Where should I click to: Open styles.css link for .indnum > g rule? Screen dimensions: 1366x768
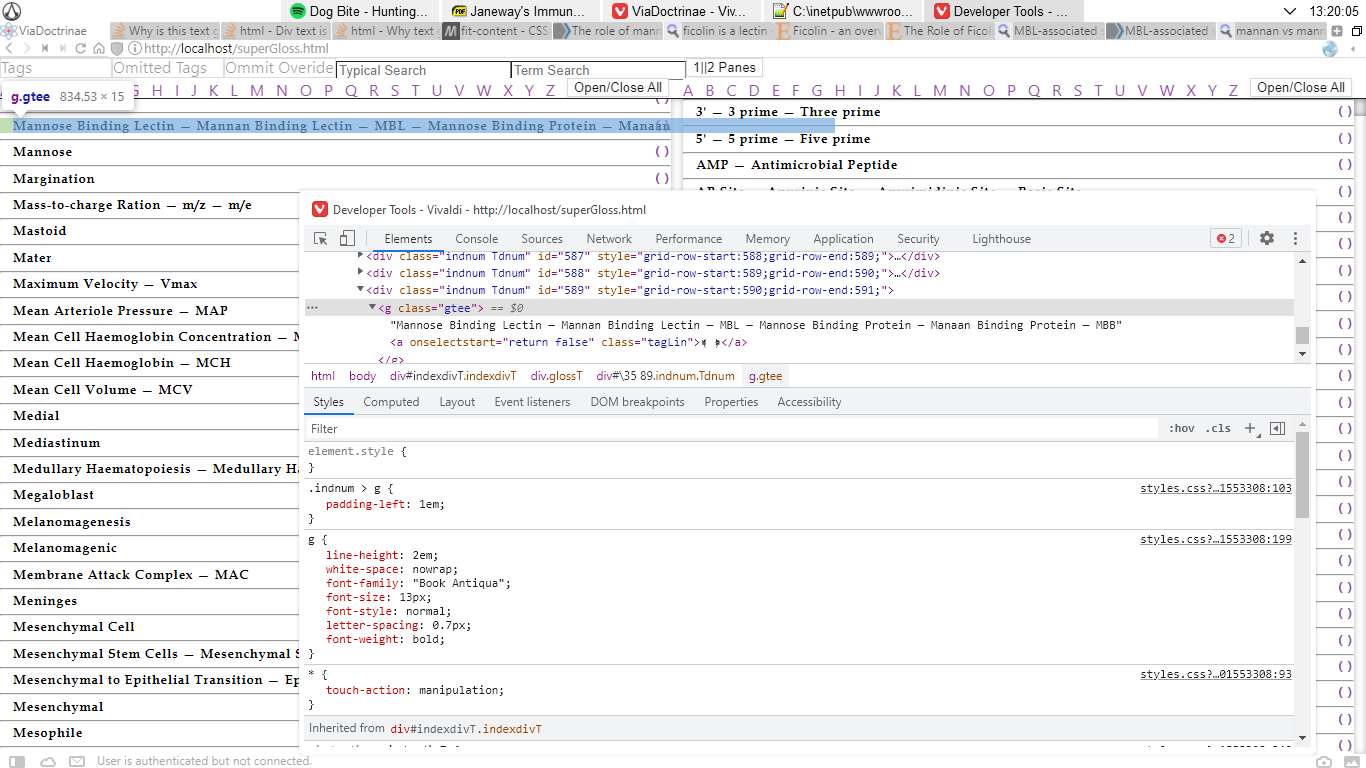coord(1216,489)
